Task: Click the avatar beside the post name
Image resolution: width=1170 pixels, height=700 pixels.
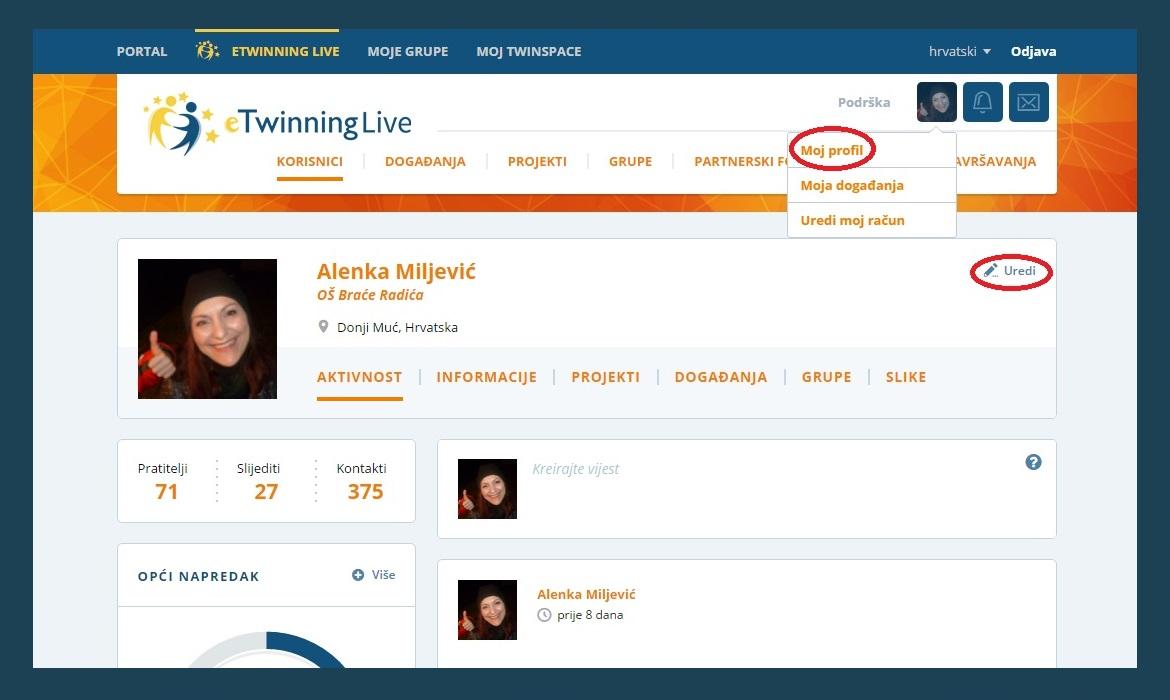Action: pos(487,610)
